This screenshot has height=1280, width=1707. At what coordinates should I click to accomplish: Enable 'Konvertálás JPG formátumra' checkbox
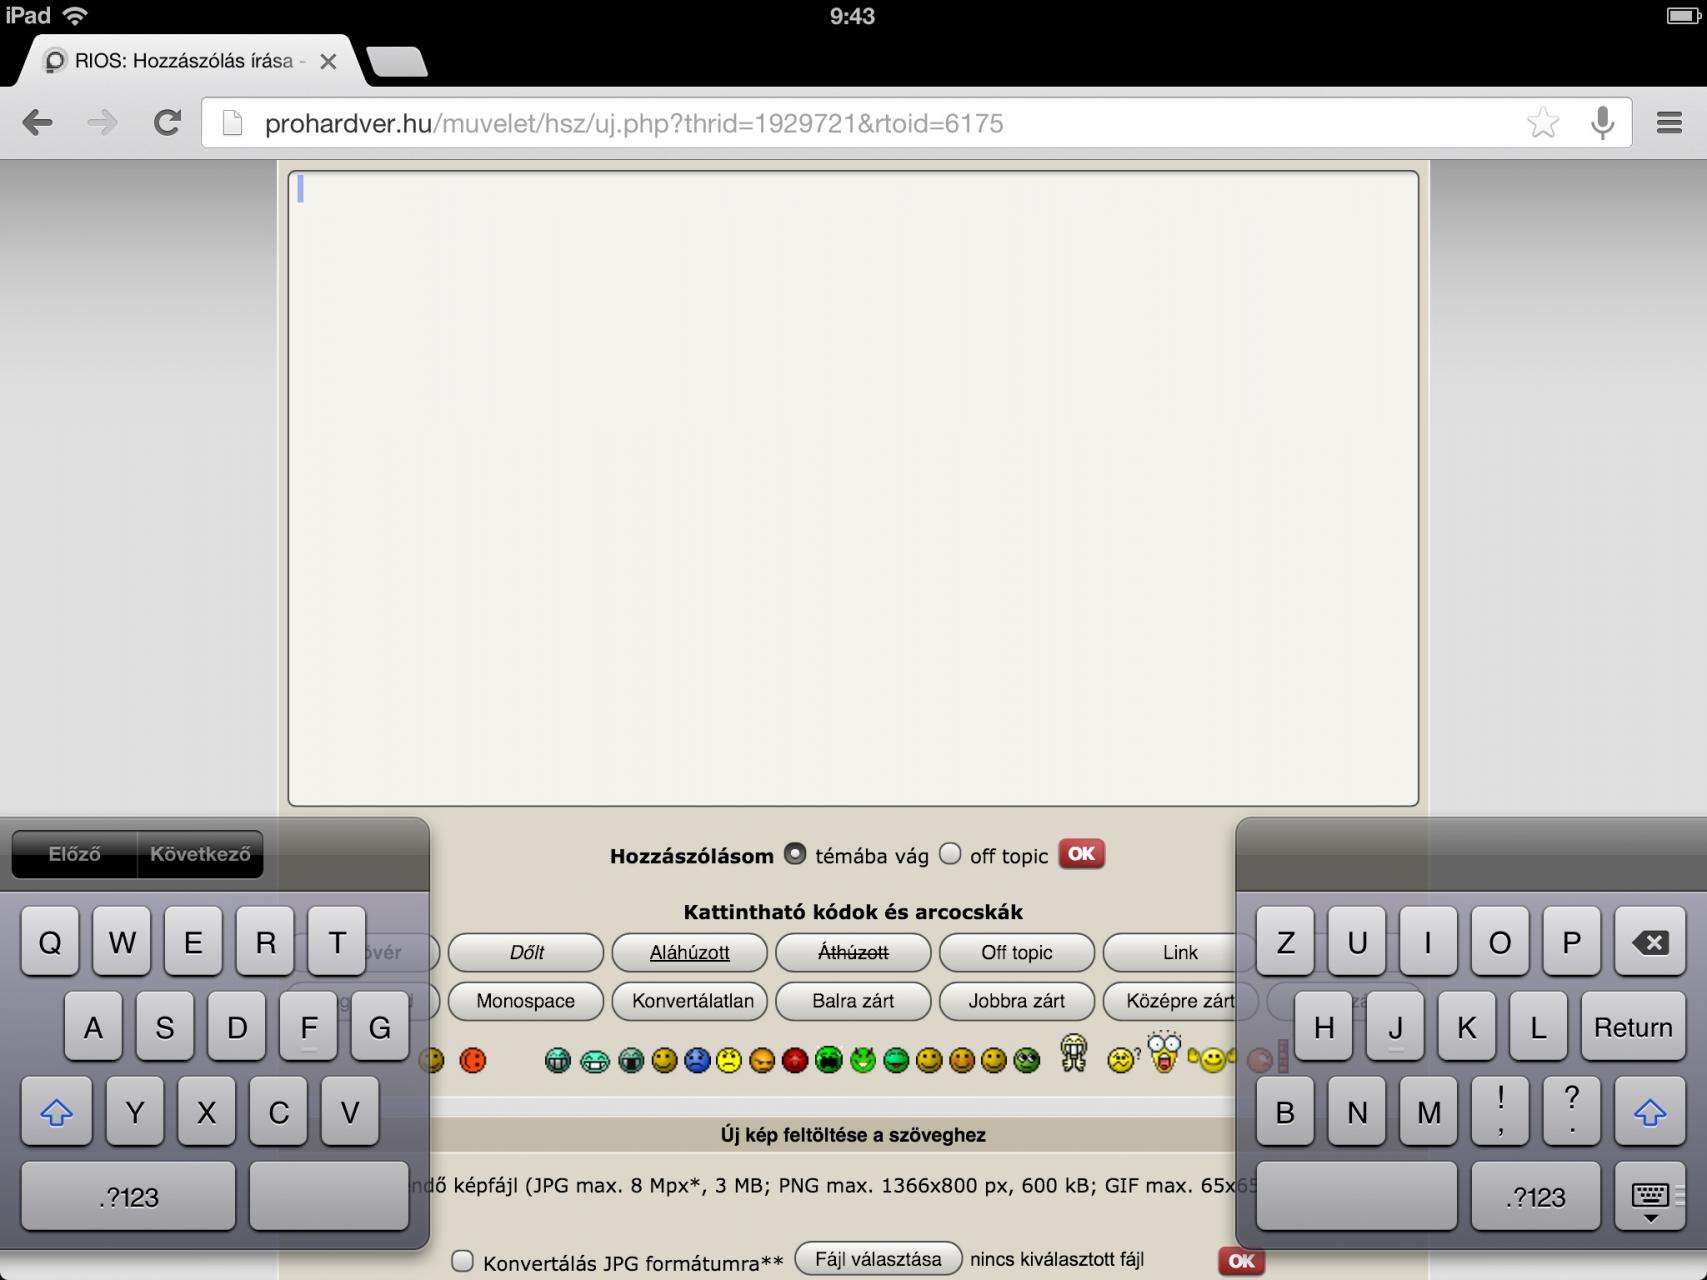click(462, 1261)
